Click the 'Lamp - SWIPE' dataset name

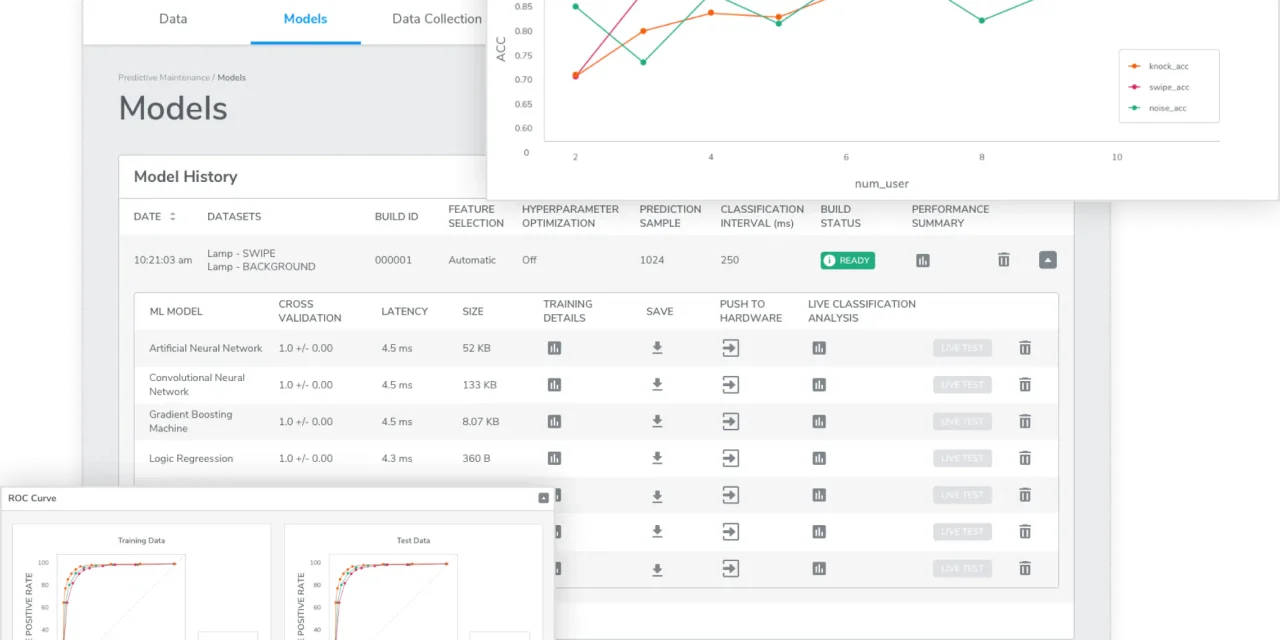[241, 253]
